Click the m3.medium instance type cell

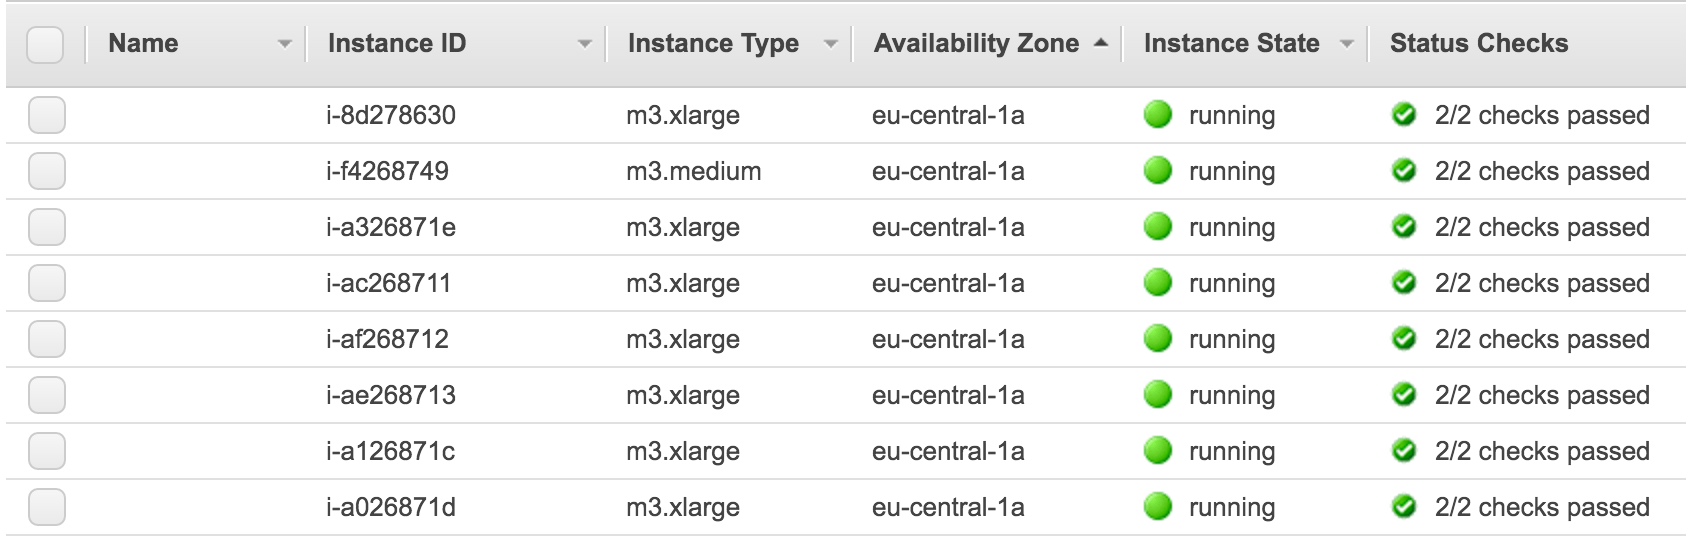(693, 172)
